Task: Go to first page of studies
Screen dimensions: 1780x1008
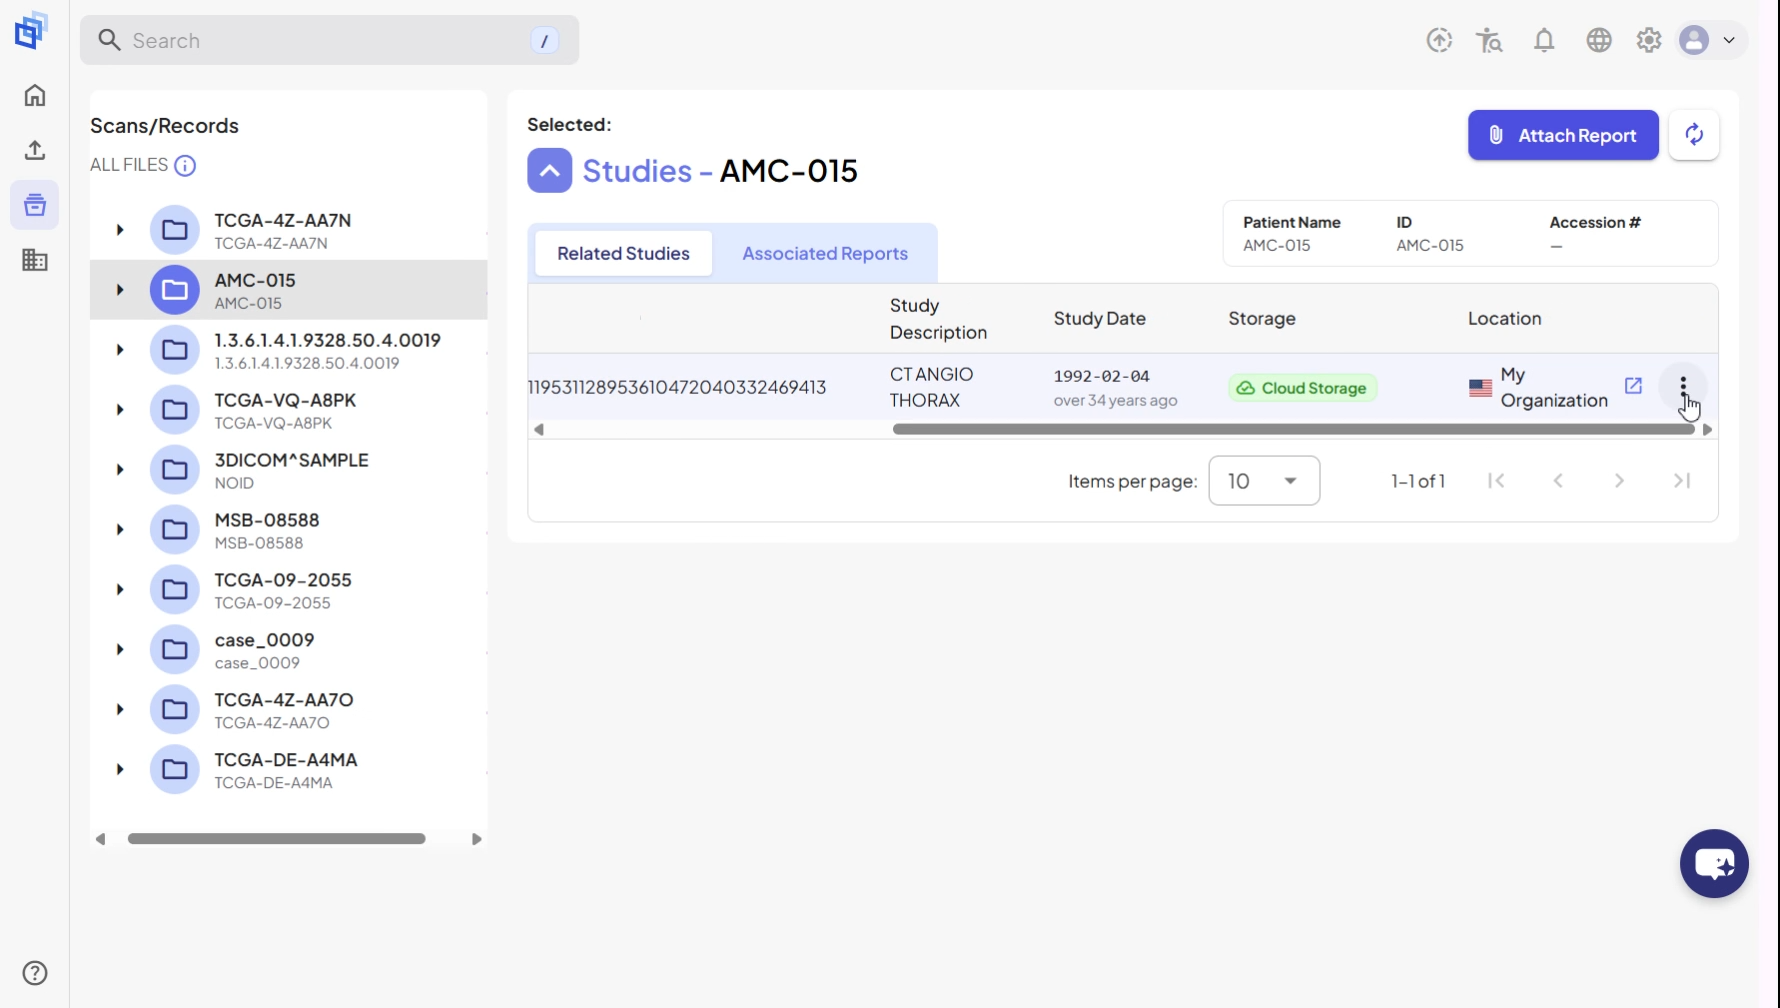Action: 1496,481
